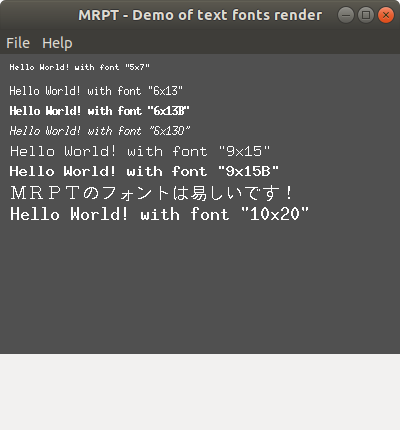400x430 pixels.
Task: Open the File menu
Action: (18, 43)
